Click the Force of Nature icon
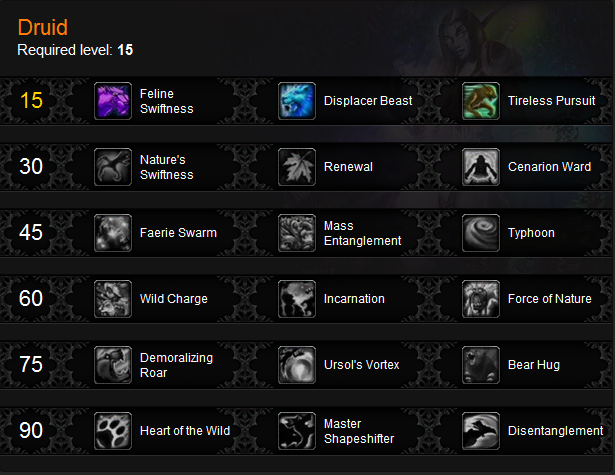 pyautogui.click(x=481, y=299)
